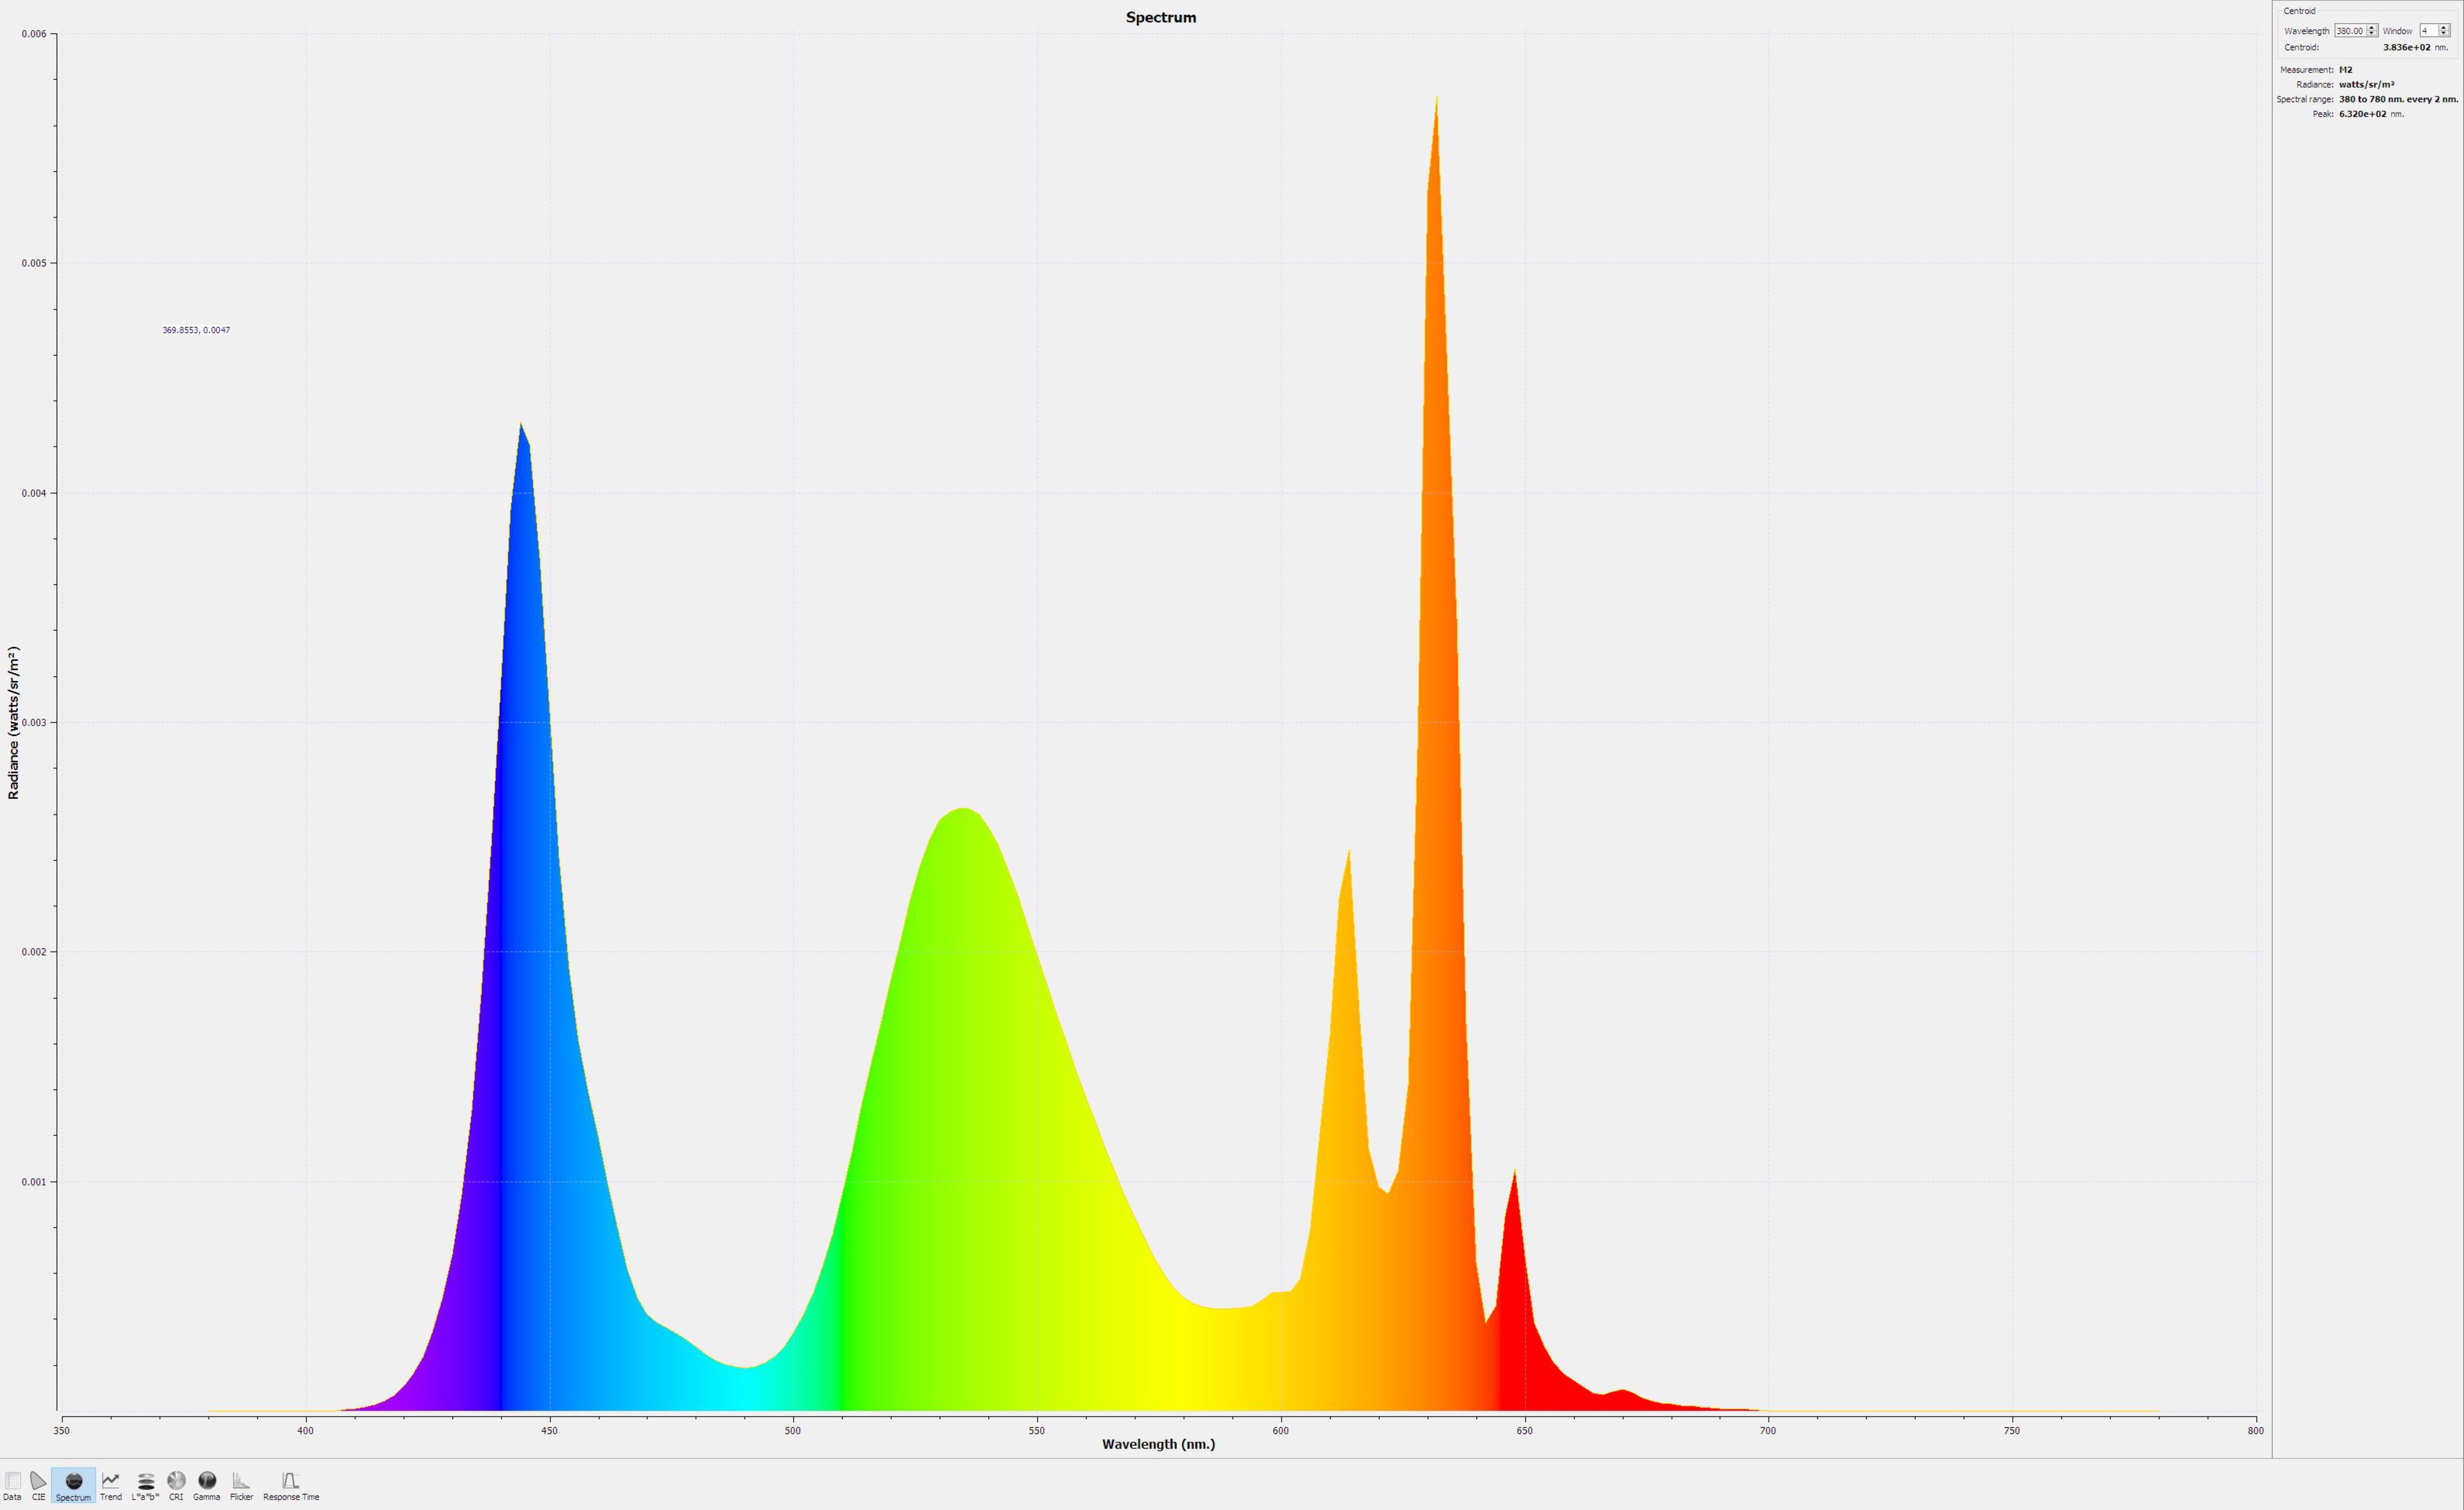Screen dimensions: 2464x1510
Task: Decrease Wavelength using the down arrow
Action: pyautogui.click(x=2371, y=33)
